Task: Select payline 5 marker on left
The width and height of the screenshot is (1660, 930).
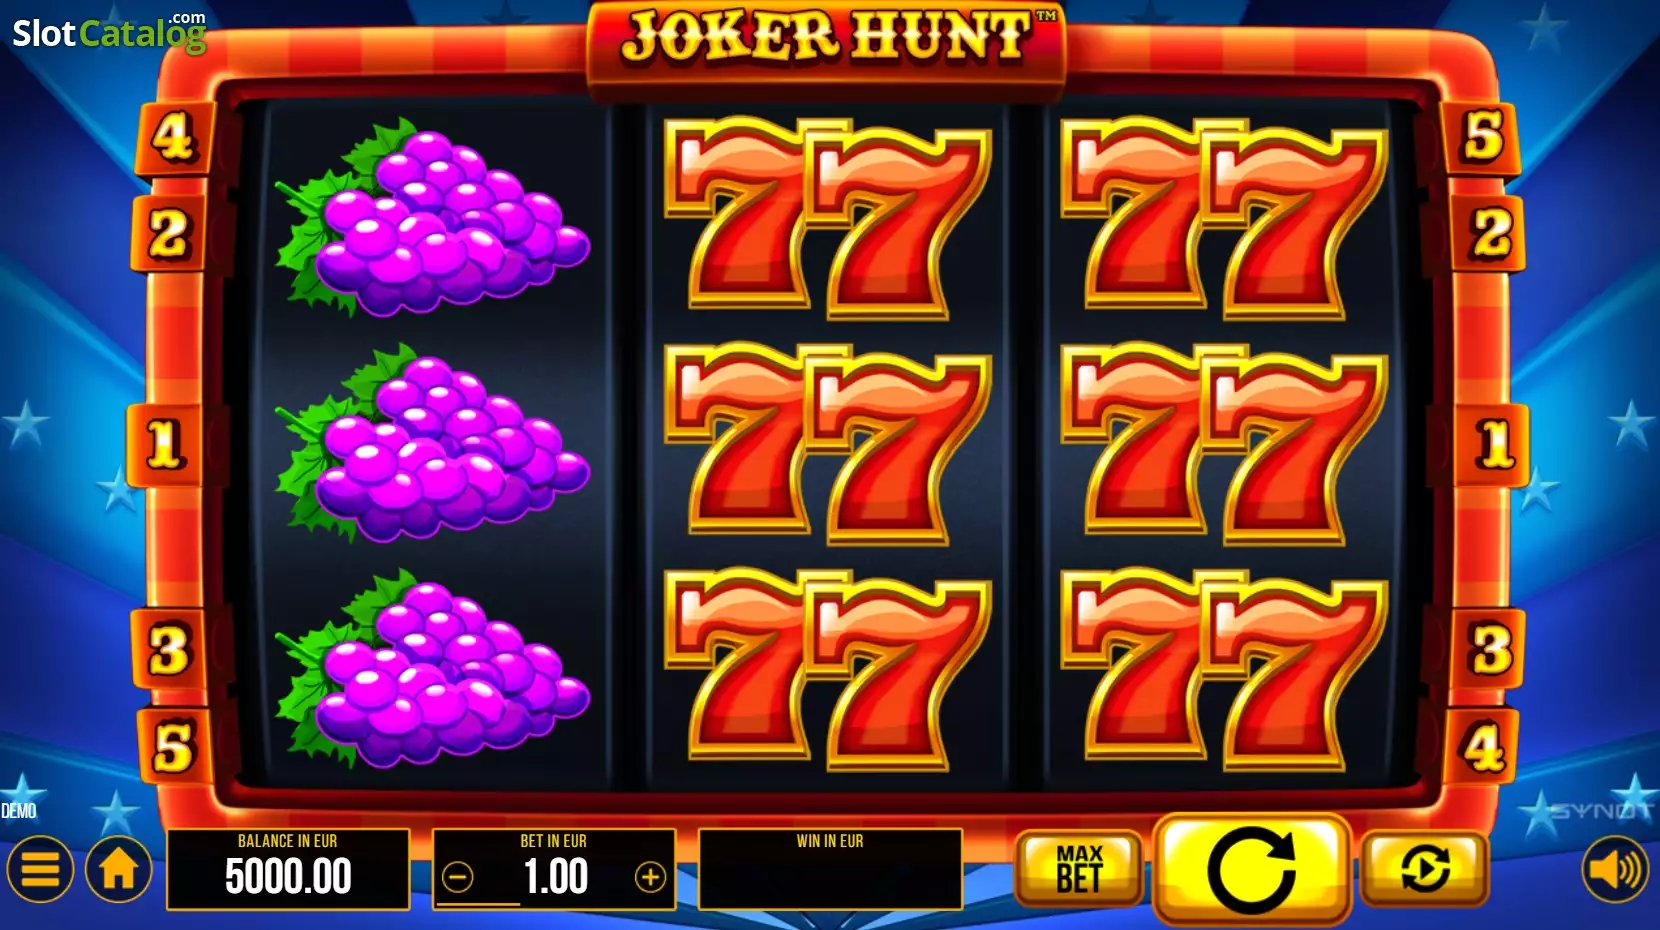Action: coord(173,747)
